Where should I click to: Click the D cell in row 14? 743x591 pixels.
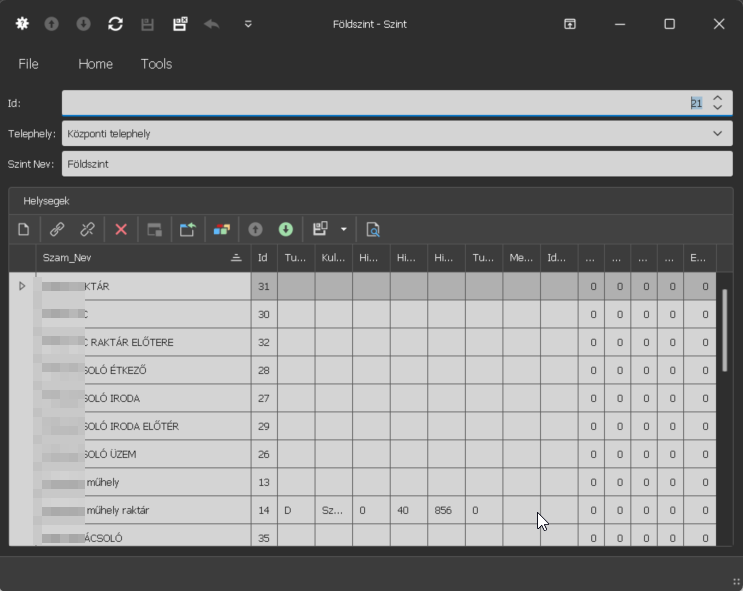pyautogui.click(x=296, y=510)
